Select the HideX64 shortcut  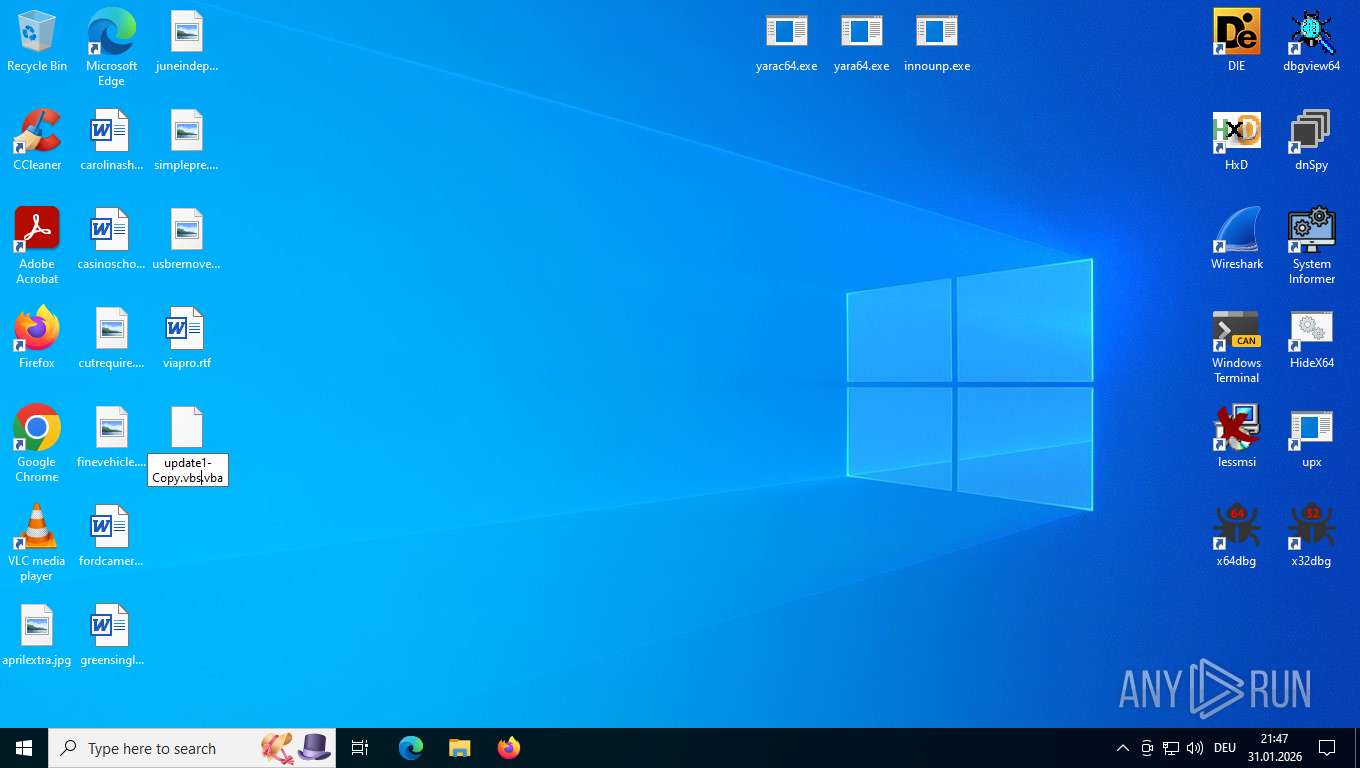1312,339
